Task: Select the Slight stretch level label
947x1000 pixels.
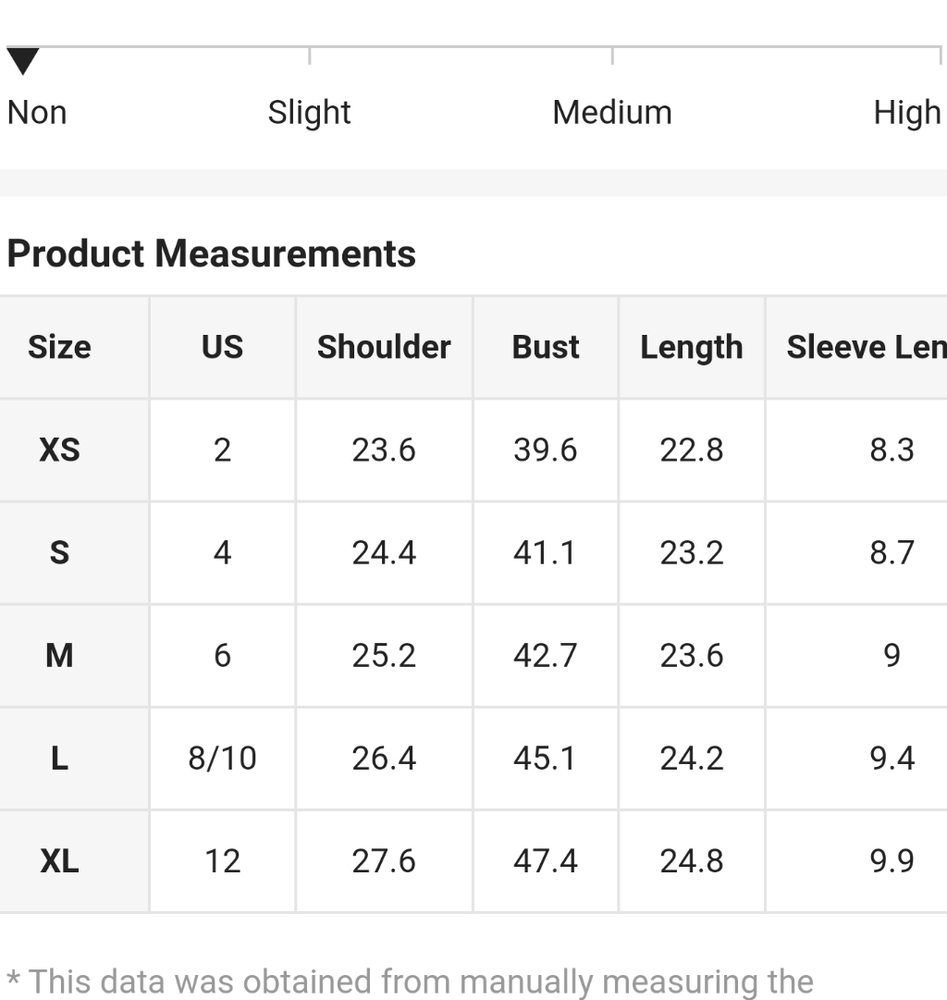Action: [309, 114]
